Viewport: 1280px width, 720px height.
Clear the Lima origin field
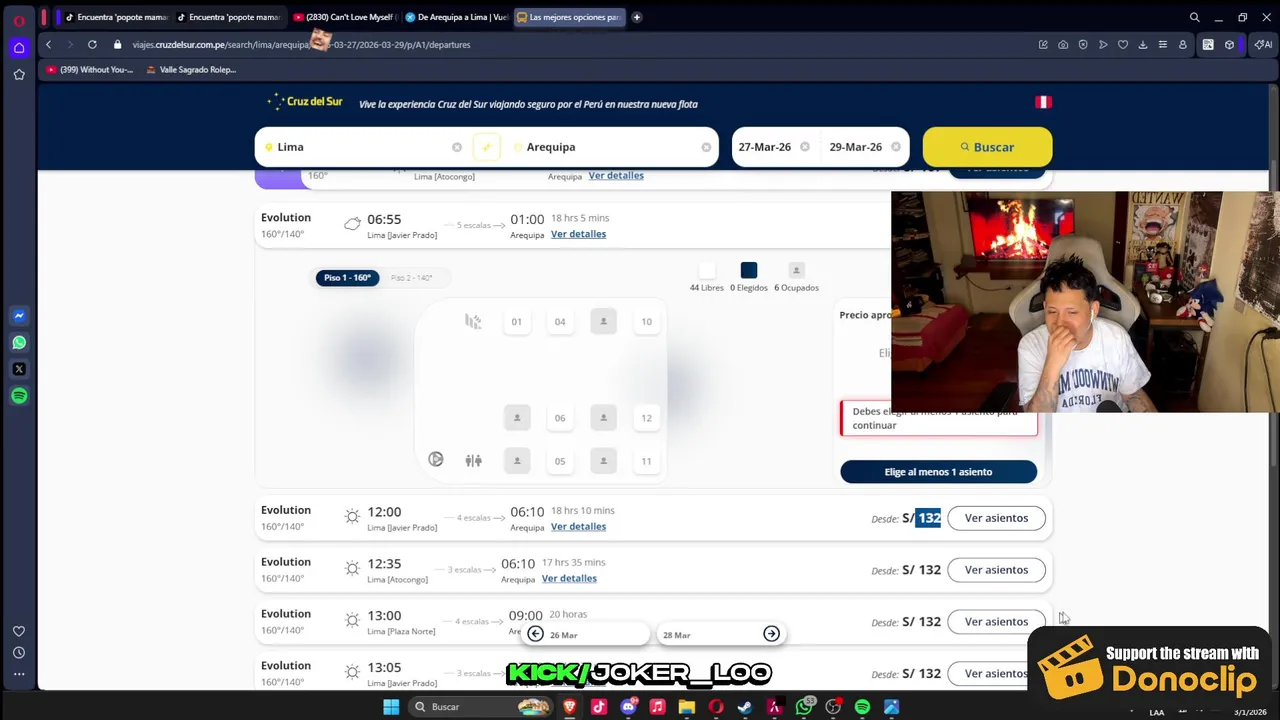tap(457, 147)
